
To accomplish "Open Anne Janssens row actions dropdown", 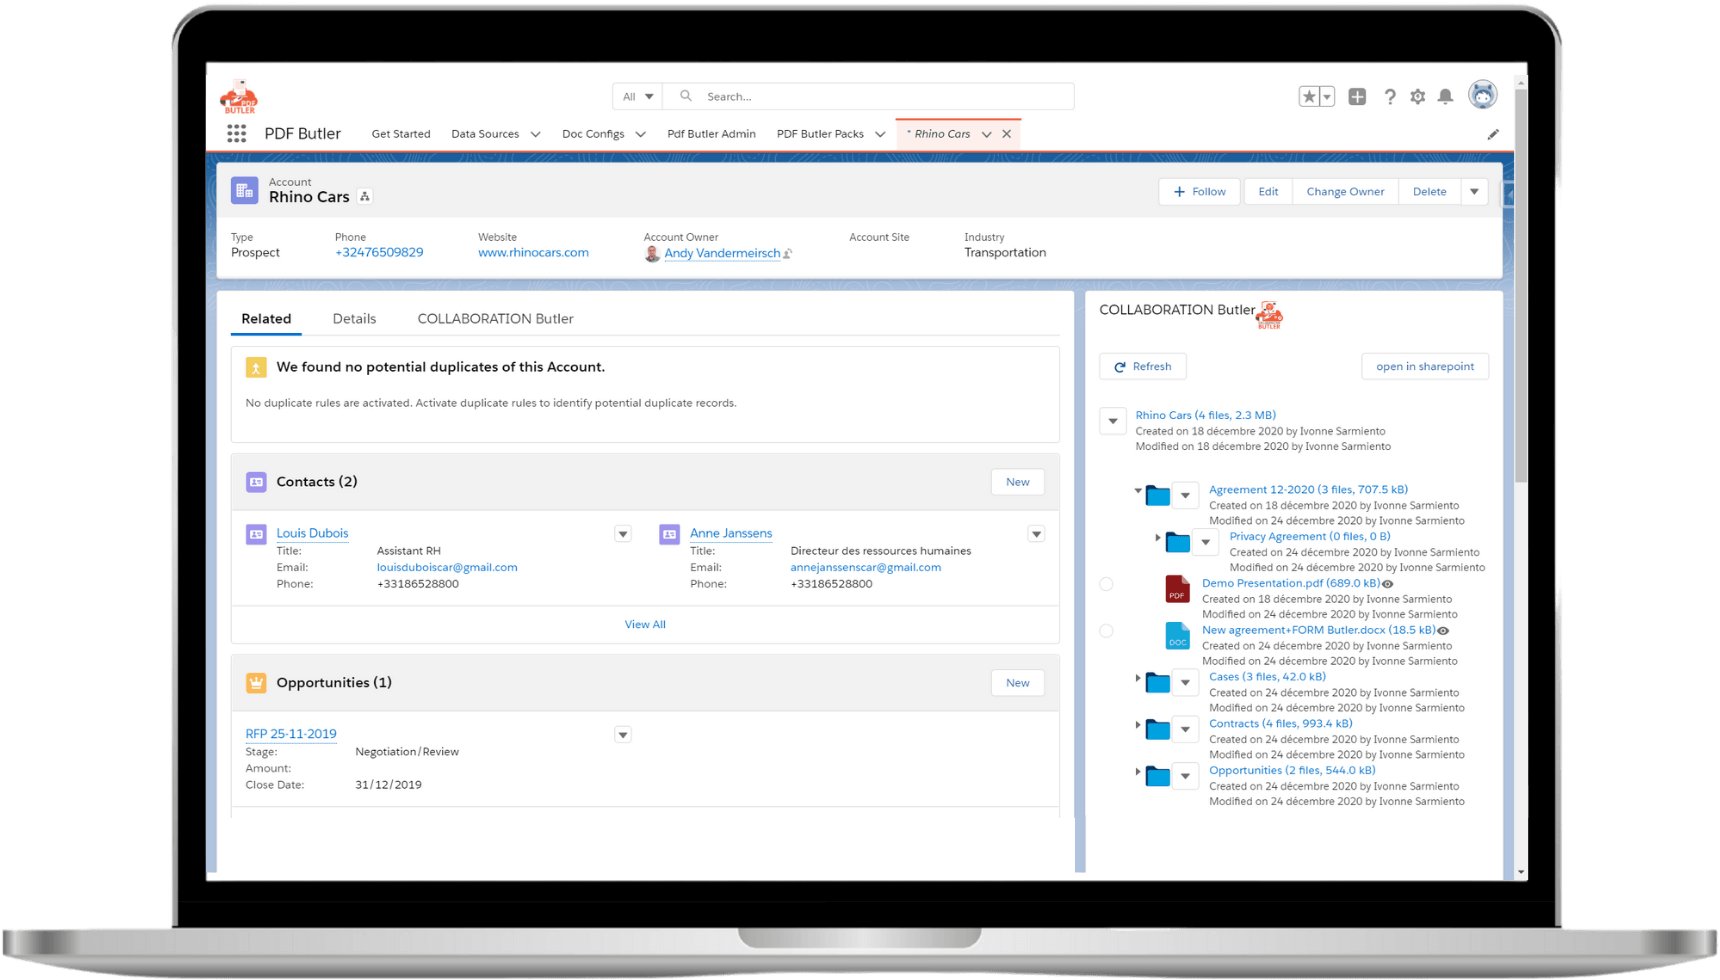I will point(1036,534).
